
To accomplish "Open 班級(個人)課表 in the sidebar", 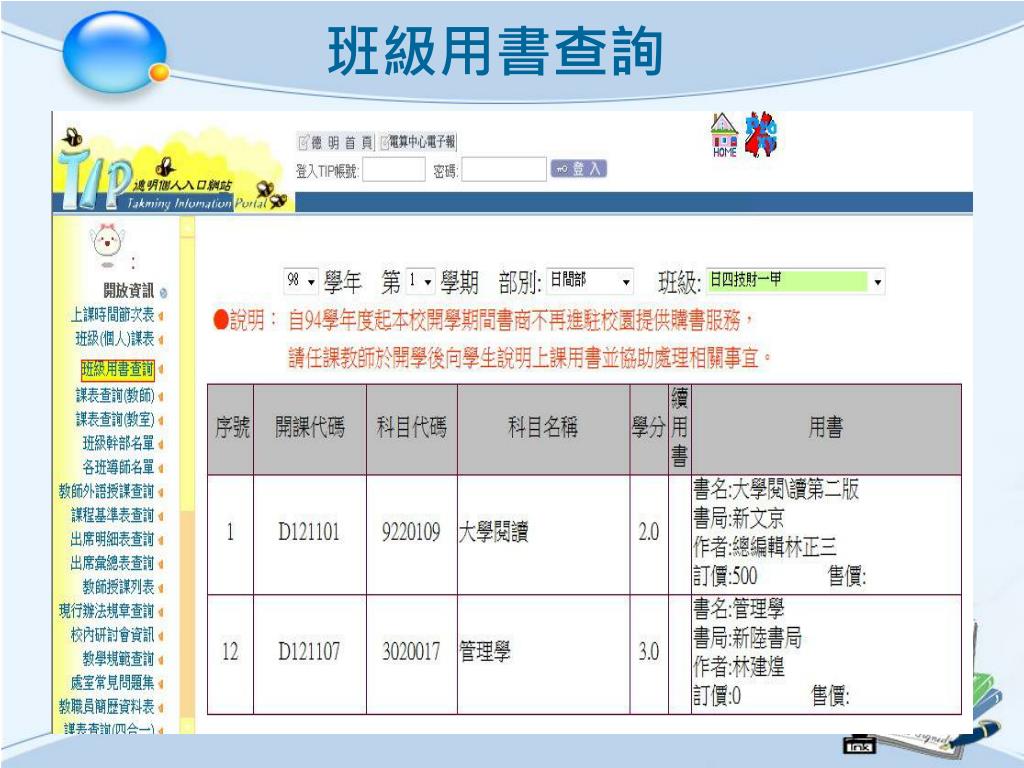I will tap(114, 339).
